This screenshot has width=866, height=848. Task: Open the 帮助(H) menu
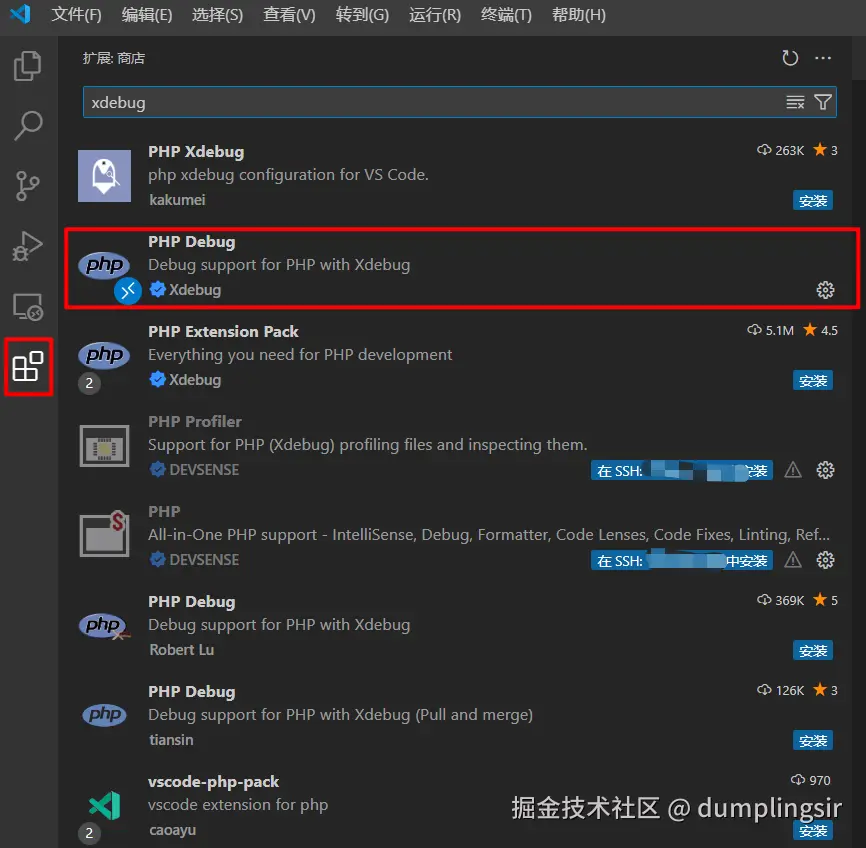[579, 14]
